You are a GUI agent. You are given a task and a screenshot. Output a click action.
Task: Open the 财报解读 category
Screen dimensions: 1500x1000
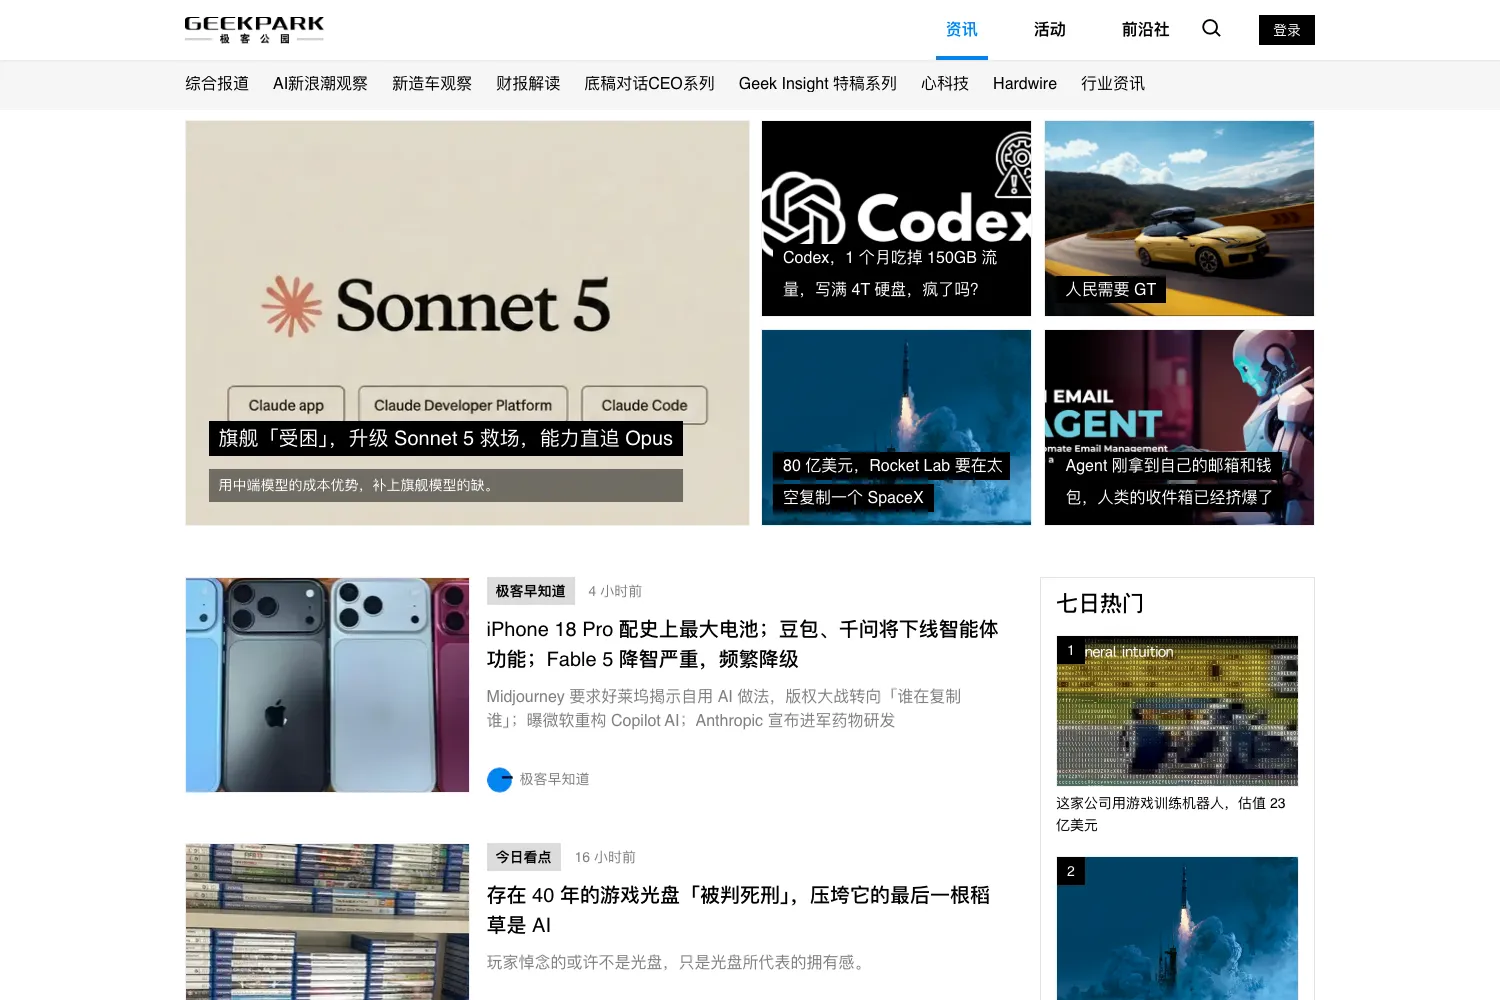tap(528, 84)
